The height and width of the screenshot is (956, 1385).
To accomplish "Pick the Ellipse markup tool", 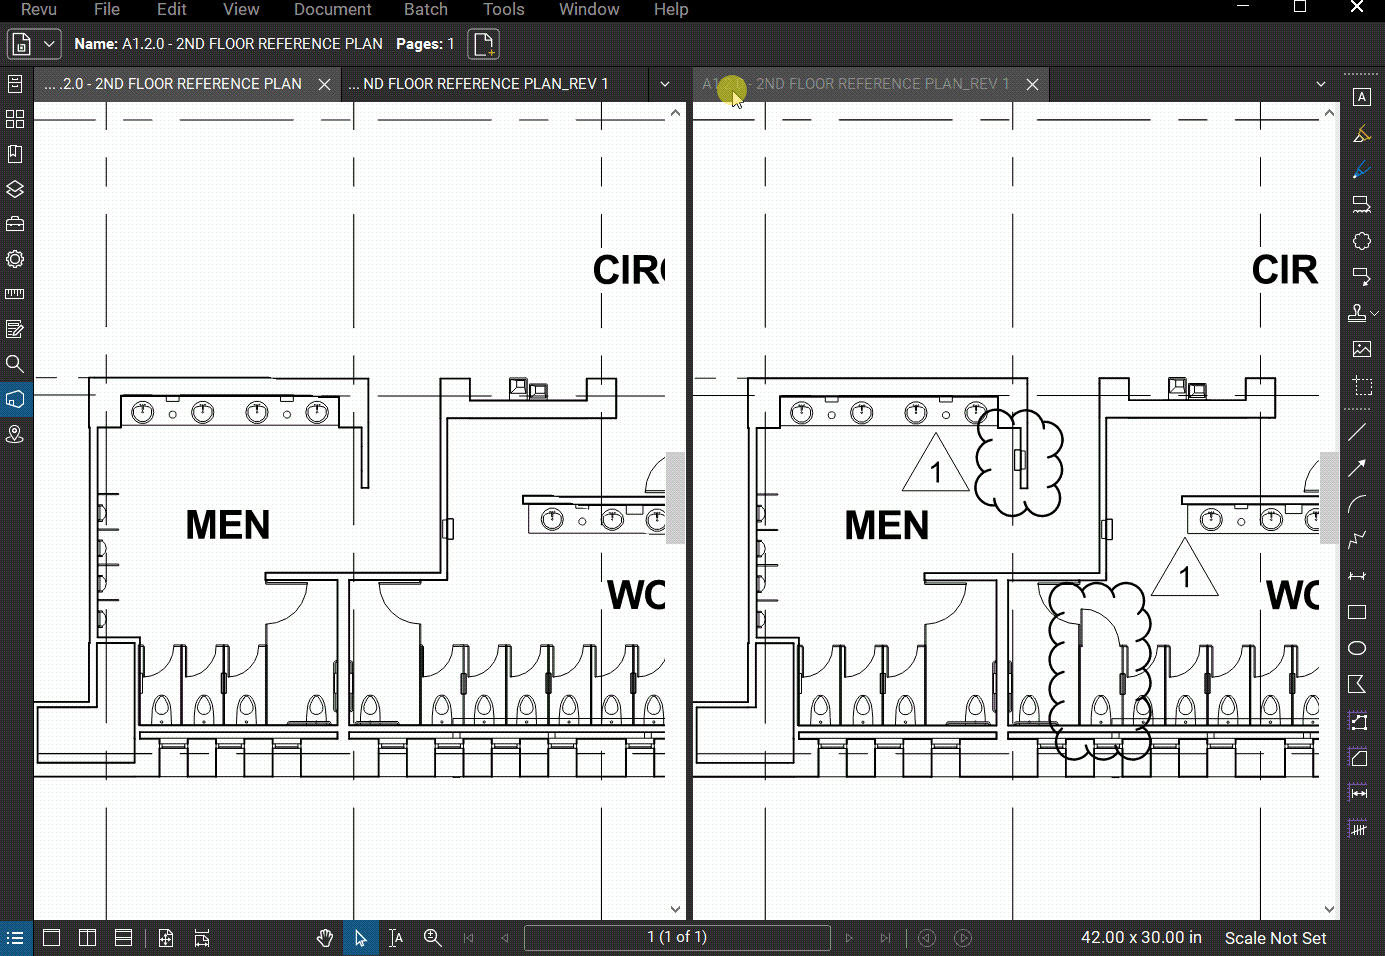I will [x=1357, y=648].
